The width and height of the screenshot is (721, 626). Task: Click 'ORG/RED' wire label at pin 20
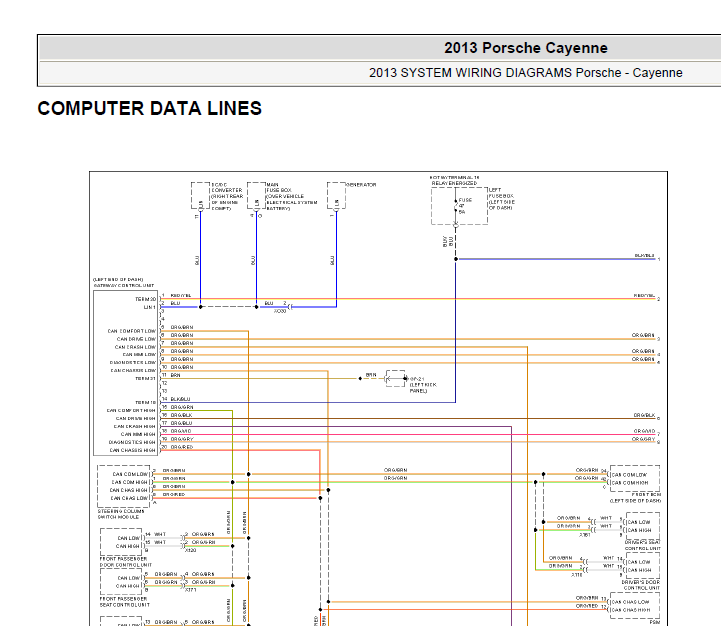point(182,447)
